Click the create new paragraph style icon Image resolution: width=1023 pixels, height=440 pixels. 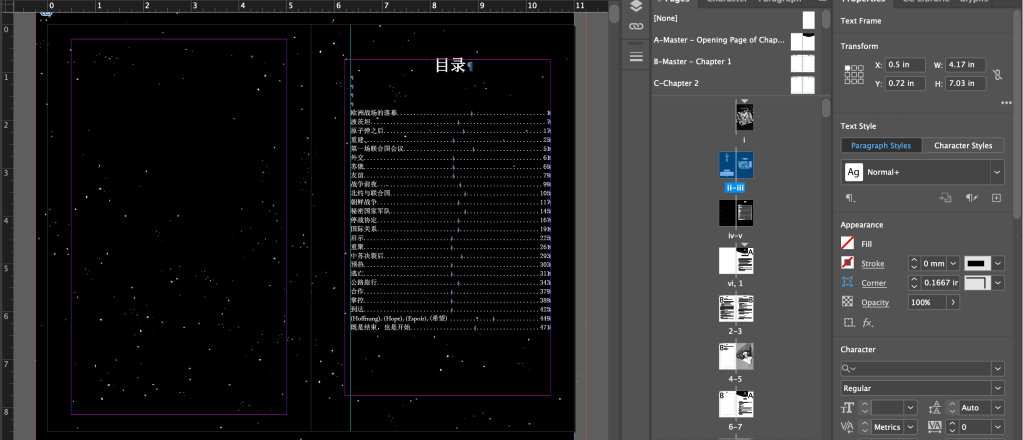pyautogui.click(x=996, y=198)
